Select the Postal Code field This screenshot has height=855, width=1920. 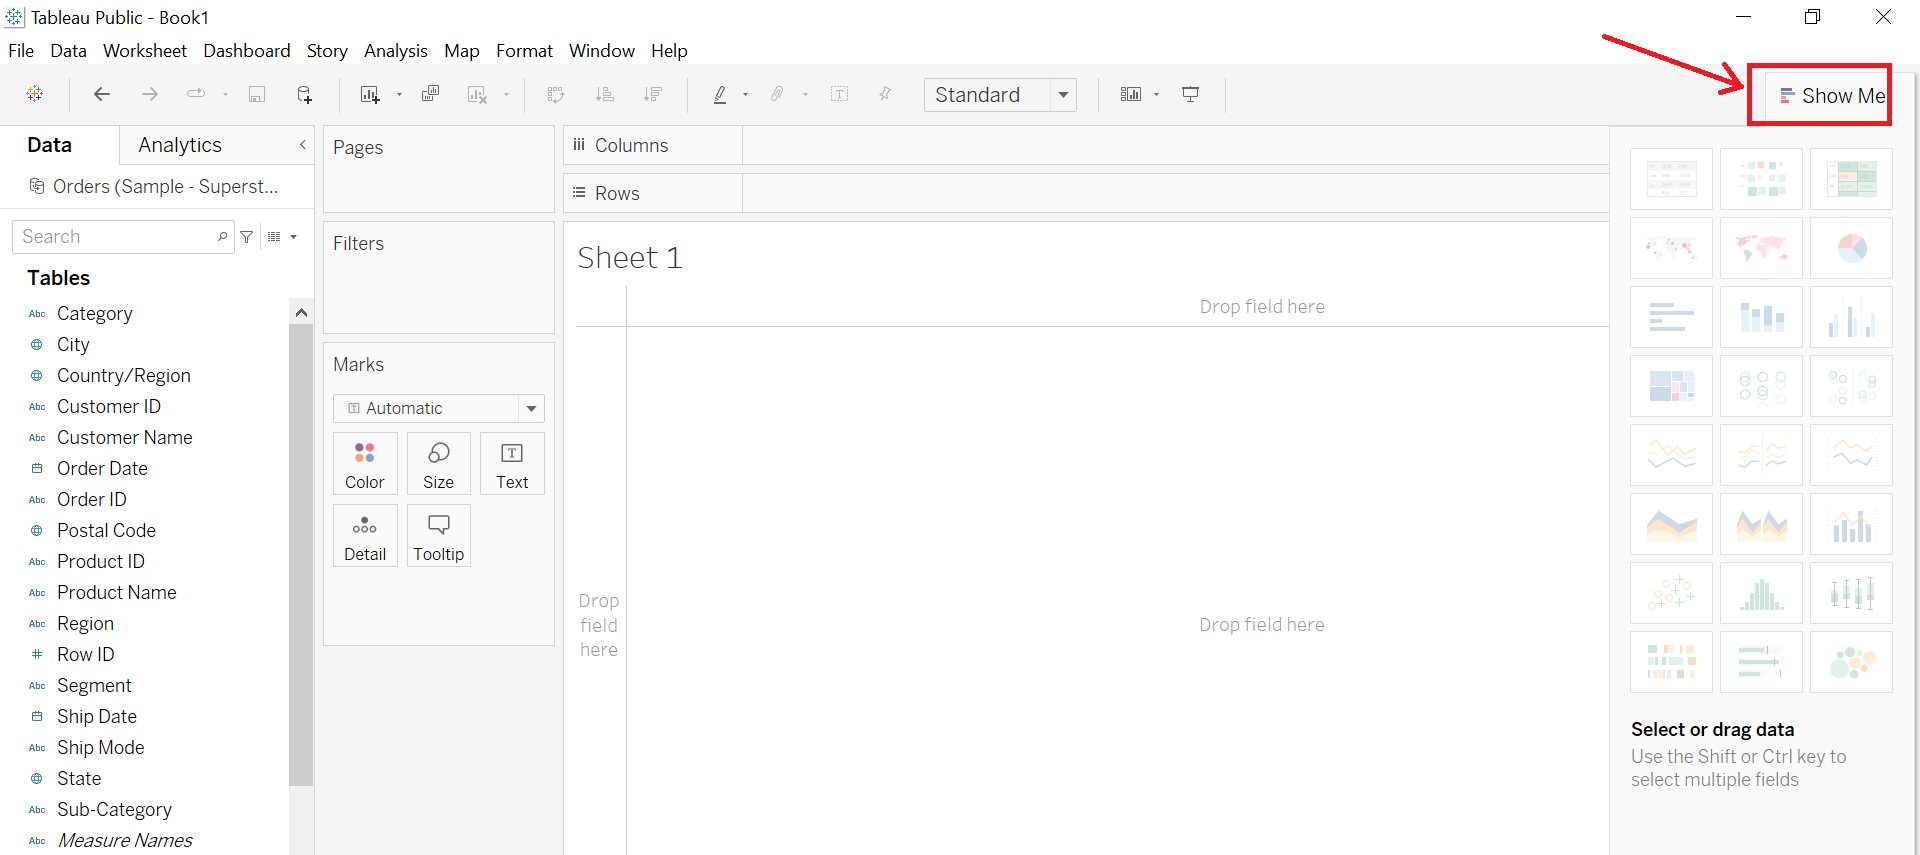point(106,531)
